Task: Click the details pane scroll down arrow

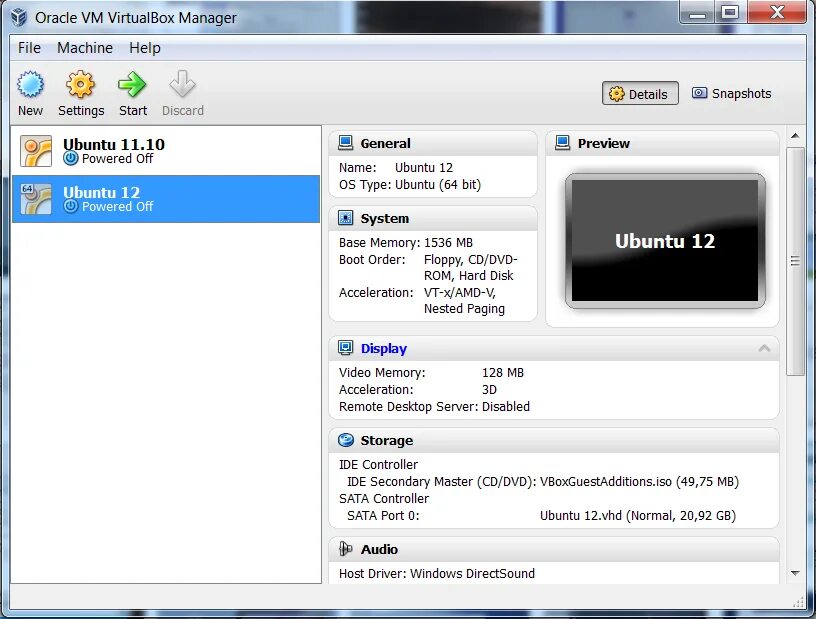Action: point(795,573)
